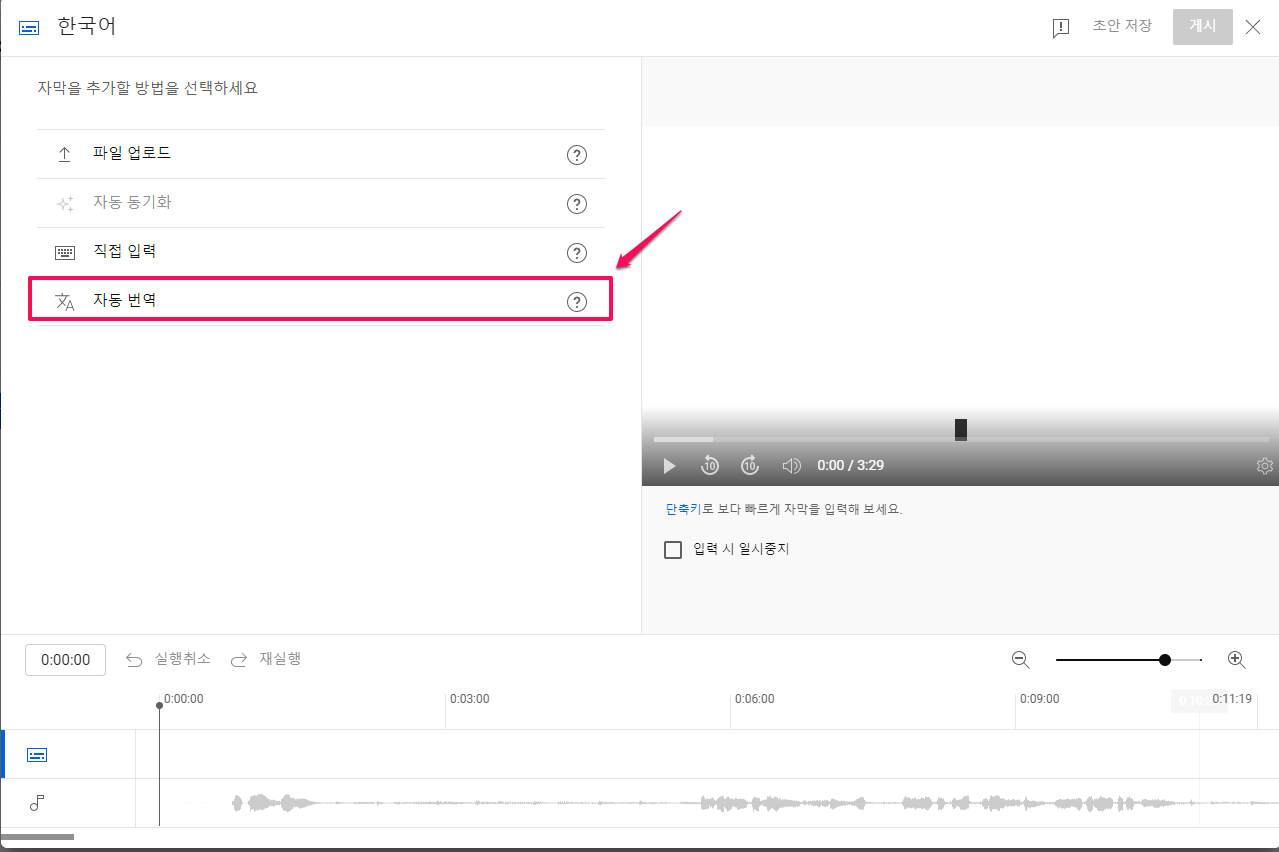Image resolution: width=1279 pixels, height=852 pixels.
Task: Select the subtitle track icon in timeline sidebar
Action: pos(36,754)
